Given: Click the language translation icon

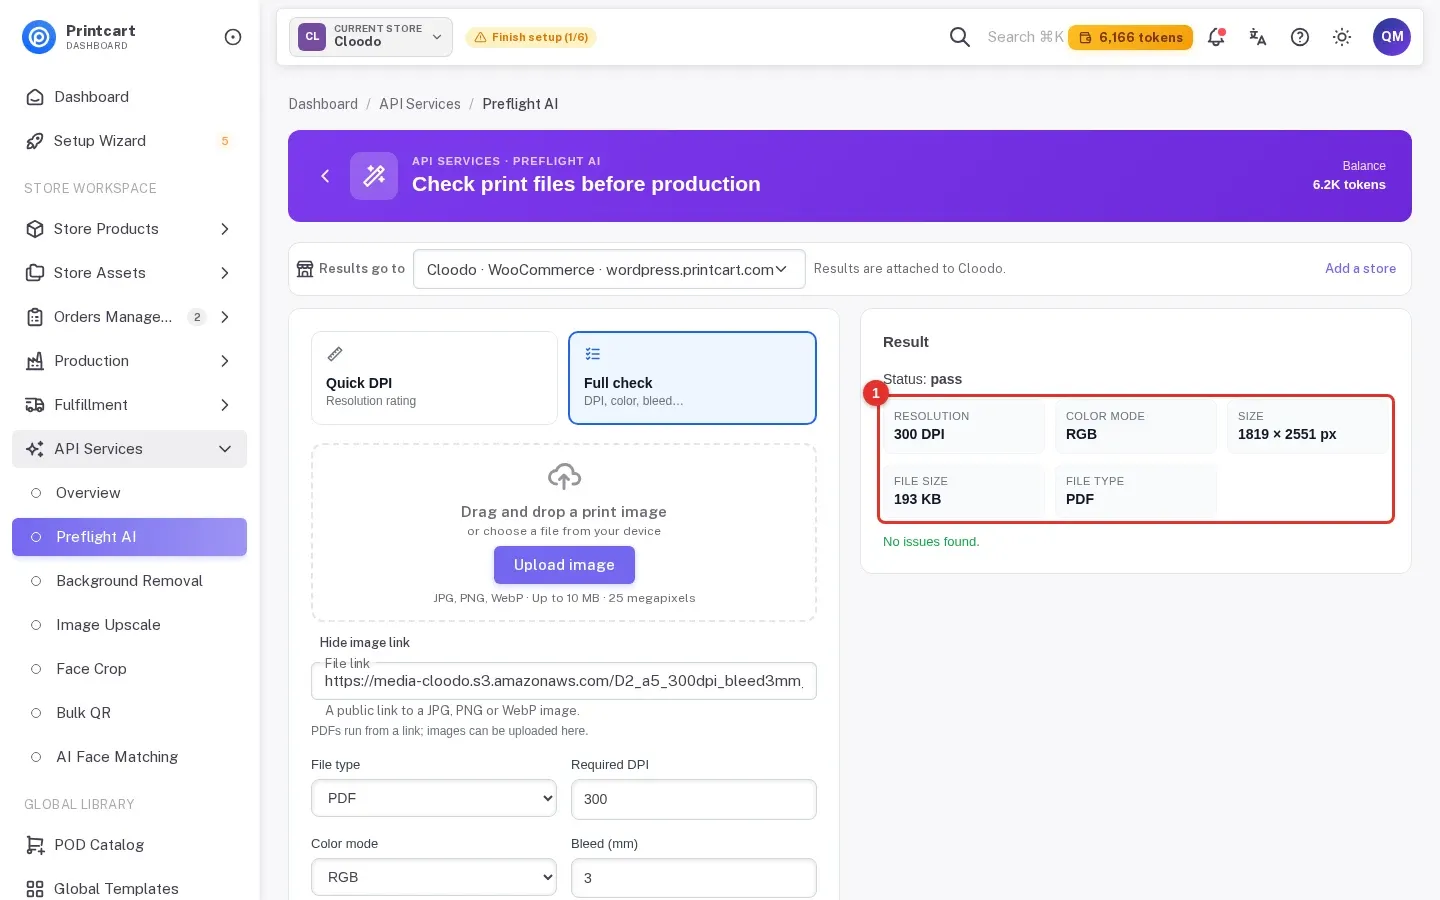Looking at the screenshot, I should pos(1258,37).
